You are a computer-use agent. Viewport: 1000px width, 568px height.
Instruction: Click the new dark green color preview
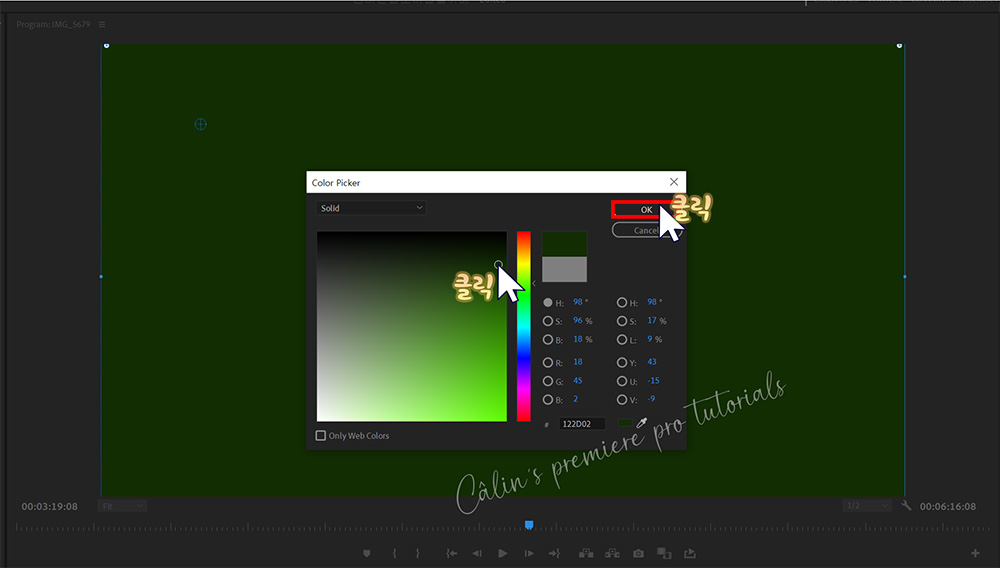[x=564, y=244]
